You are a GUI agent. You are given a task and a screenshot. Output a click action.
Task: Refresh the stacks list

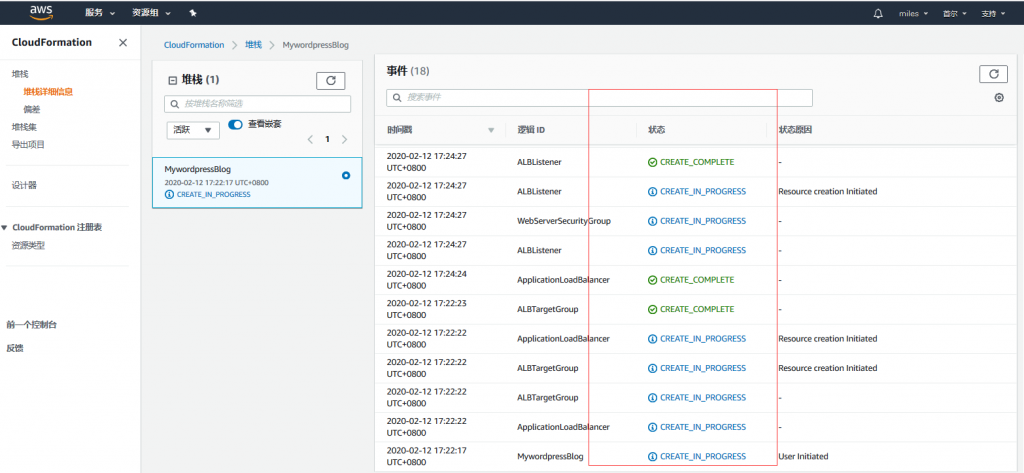pyautogui.click(x=330, y=80)
